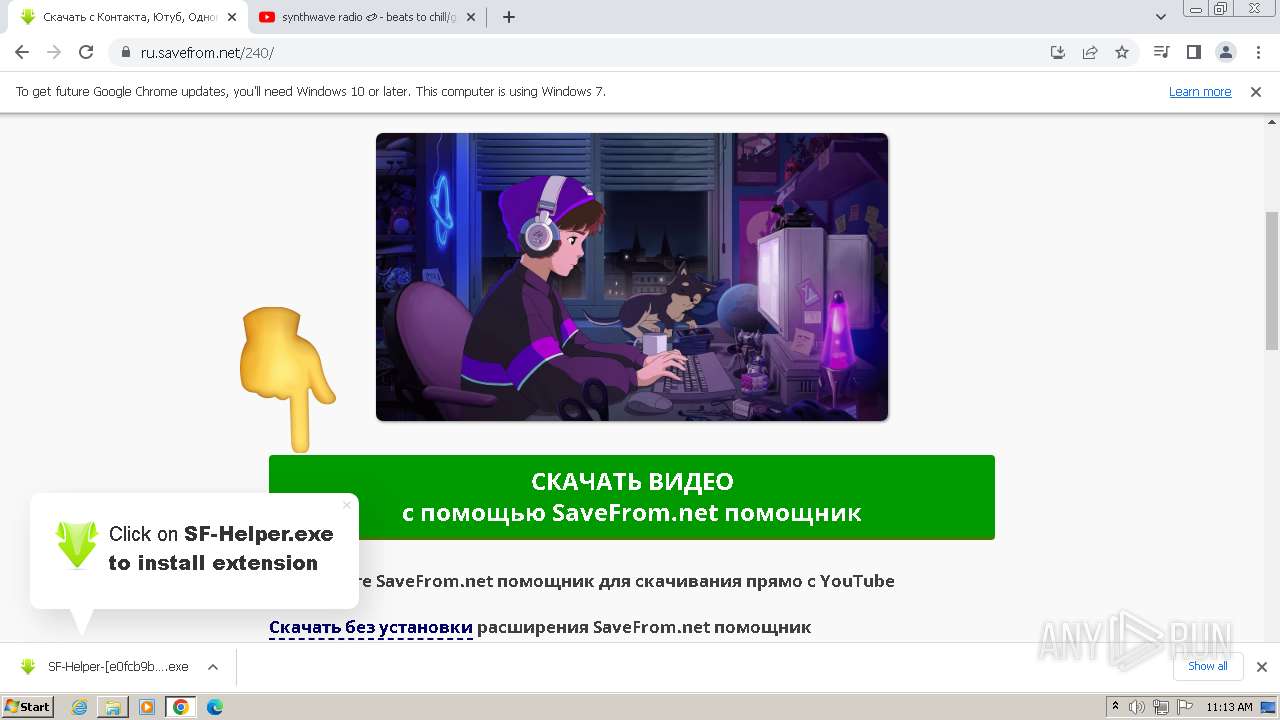
Task: Share this page via share icon
Action: 1090,52
